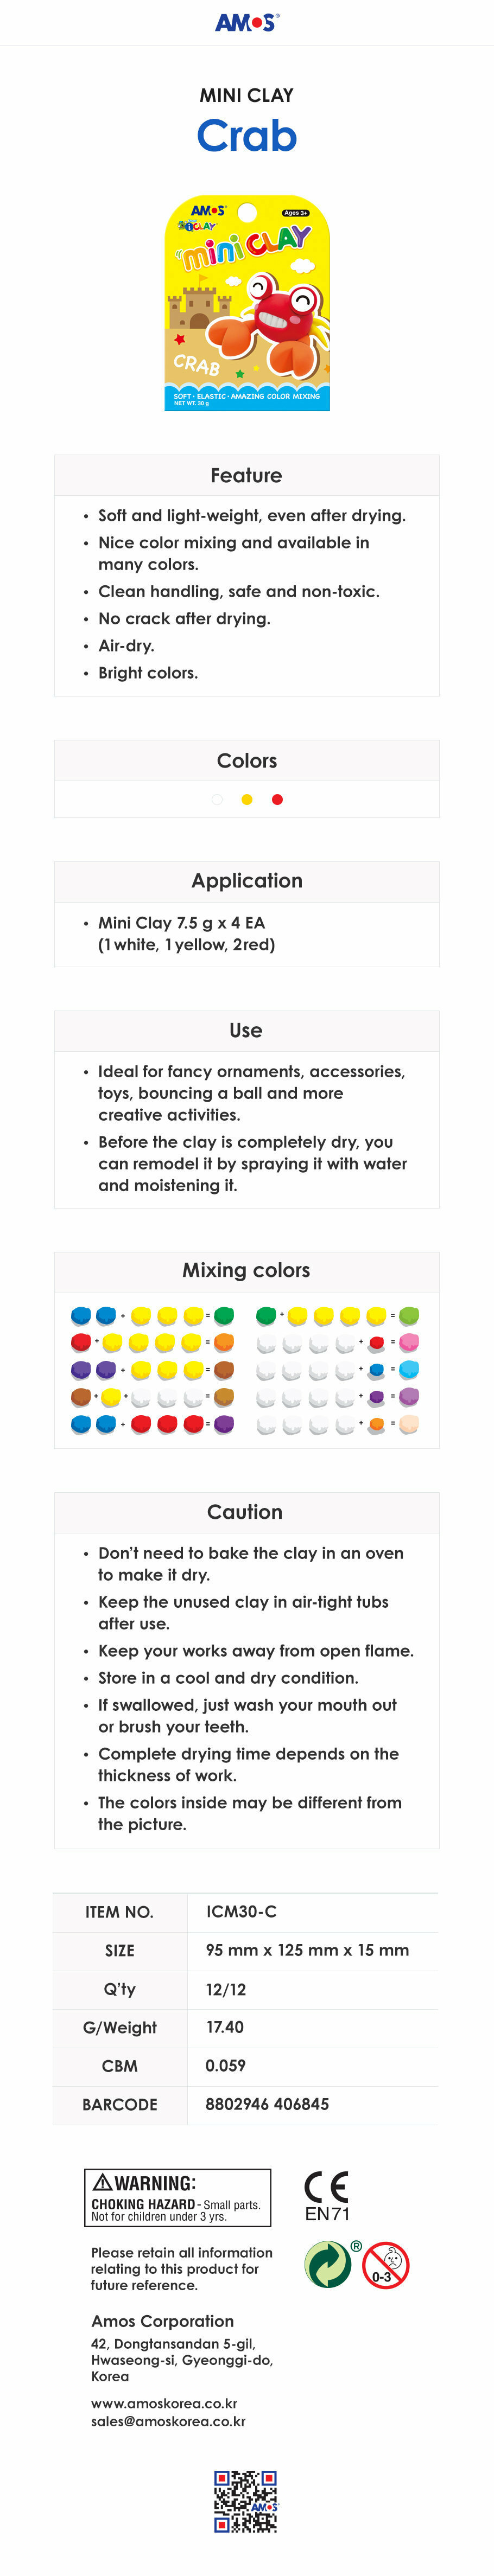This screenshot has height=2576, width=494.
Task: Select the white color dot
Action: [x=217, y=799]
